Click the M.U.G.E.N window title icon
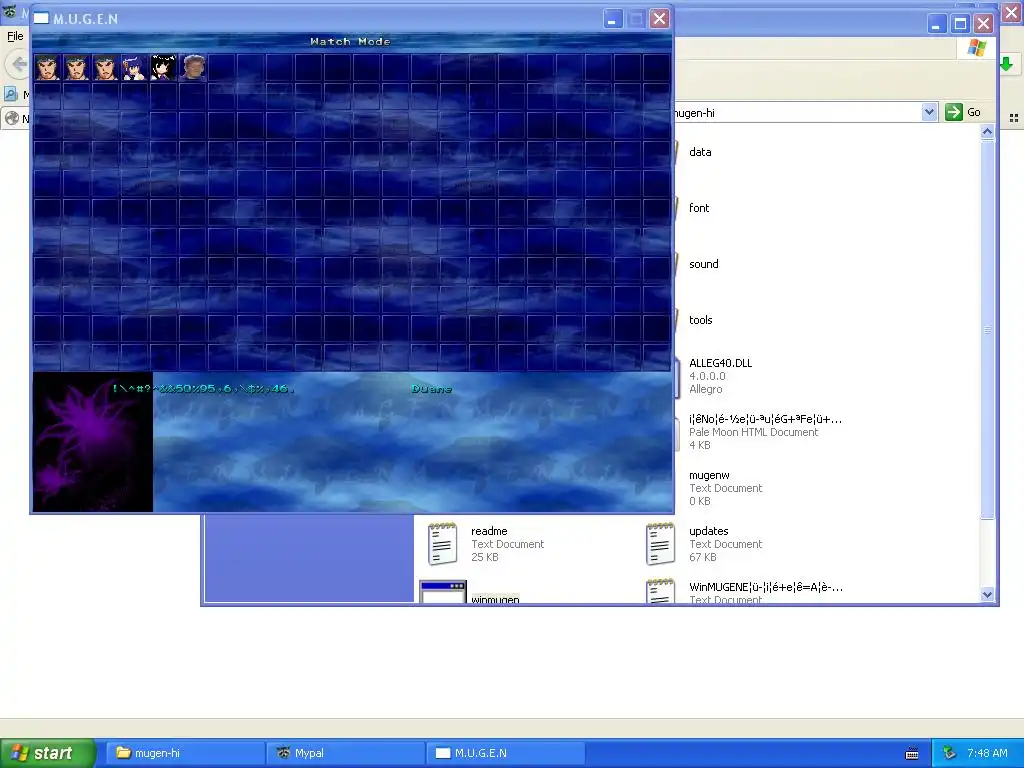The image size is (1024, 768). (42, 18)
